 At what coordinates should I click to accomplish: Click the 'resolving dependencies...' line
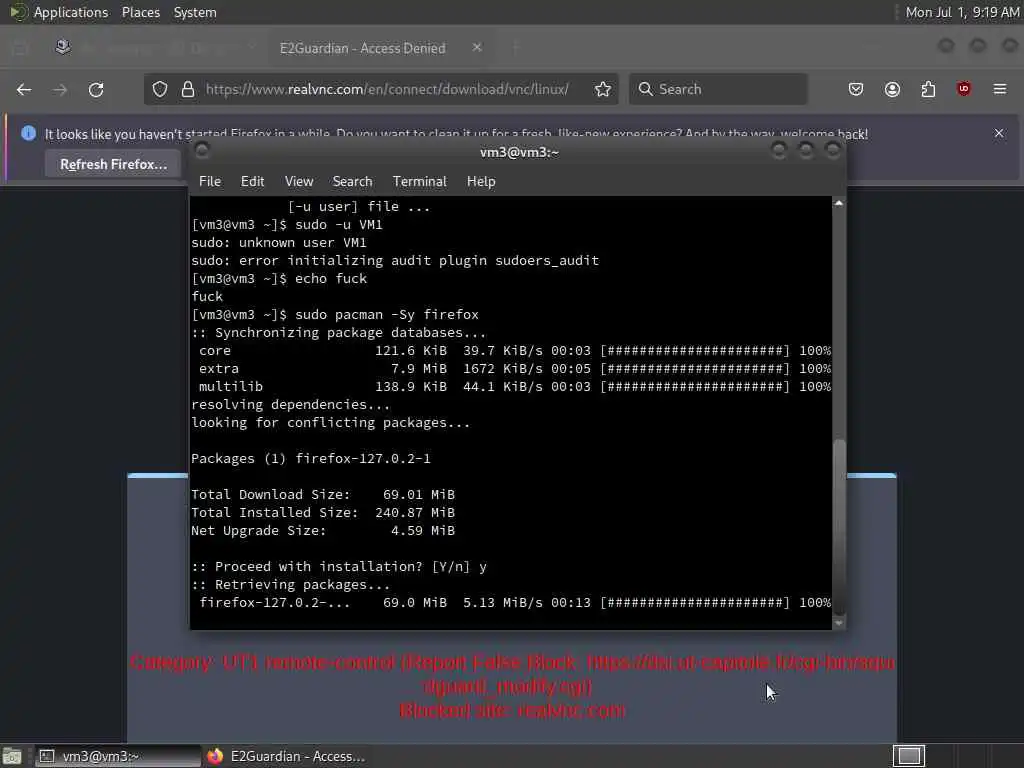point(291,404)
